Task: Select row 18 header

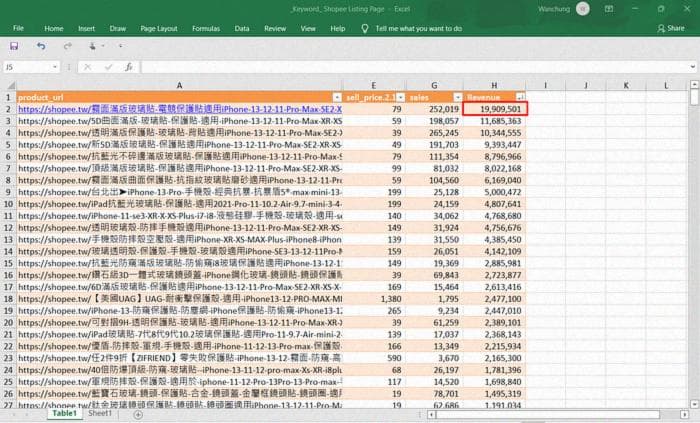Action: coord(8,299)
